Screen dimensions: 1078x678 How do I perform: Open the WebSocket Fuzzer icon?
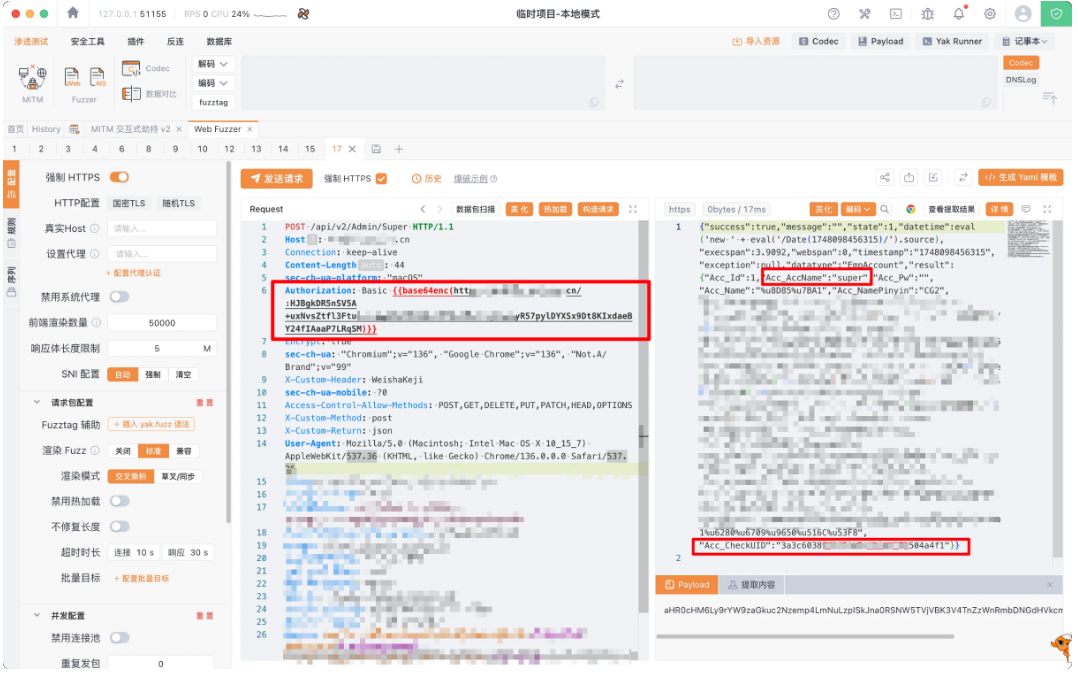[x=97, y=79]
